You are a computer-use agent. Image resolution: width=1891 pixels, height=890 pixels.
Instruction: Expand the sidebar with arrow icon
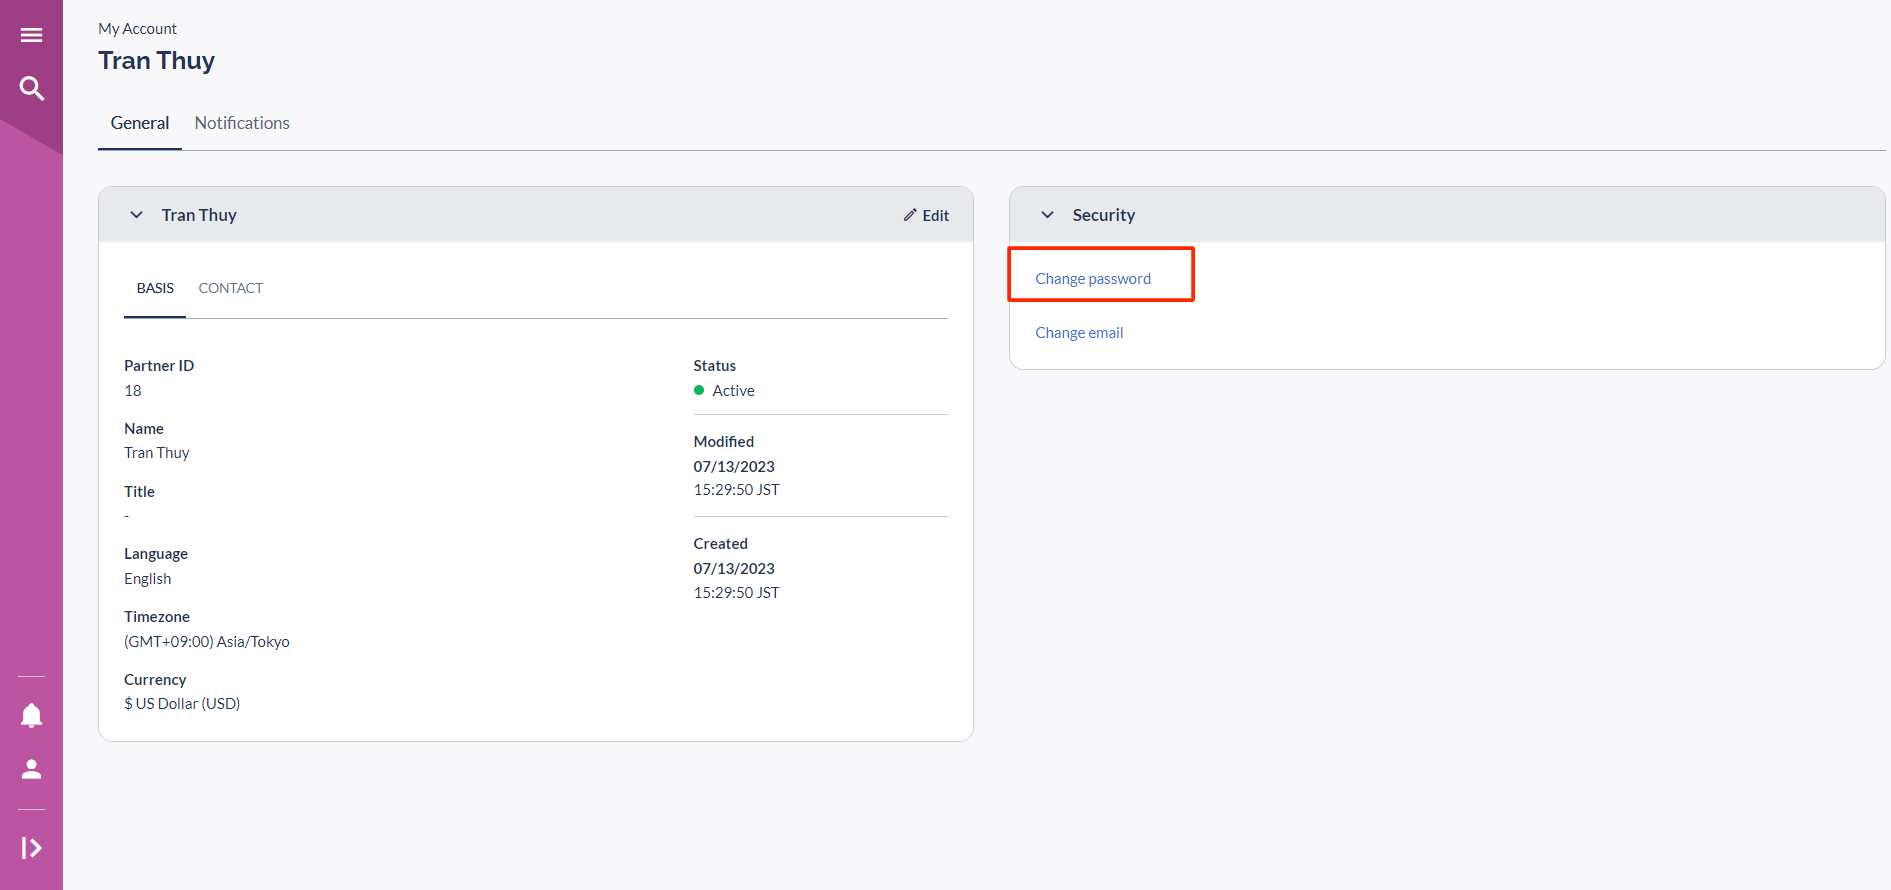point(31,848)
